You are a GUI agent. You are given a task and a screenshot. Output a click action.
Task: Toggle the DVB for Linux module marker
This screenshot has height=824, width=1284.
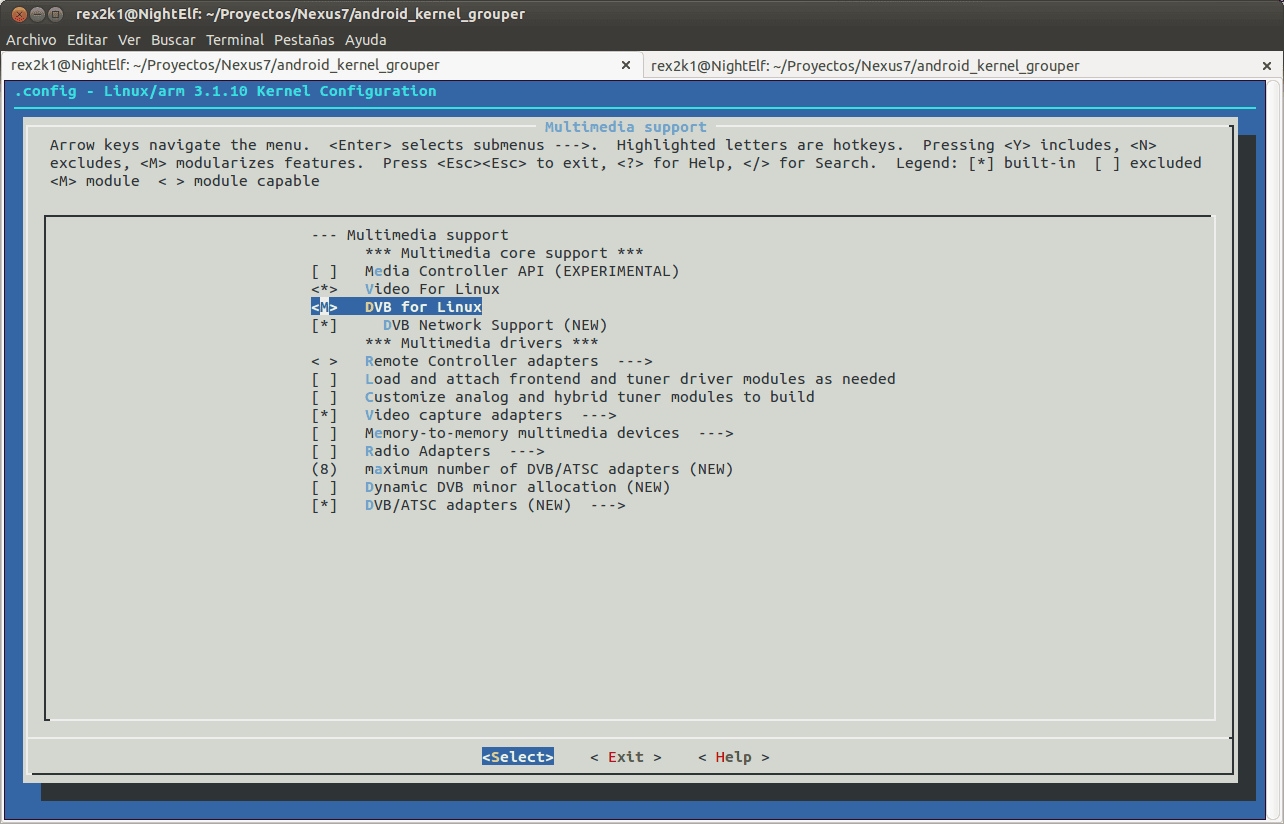(x=324, y=307)
